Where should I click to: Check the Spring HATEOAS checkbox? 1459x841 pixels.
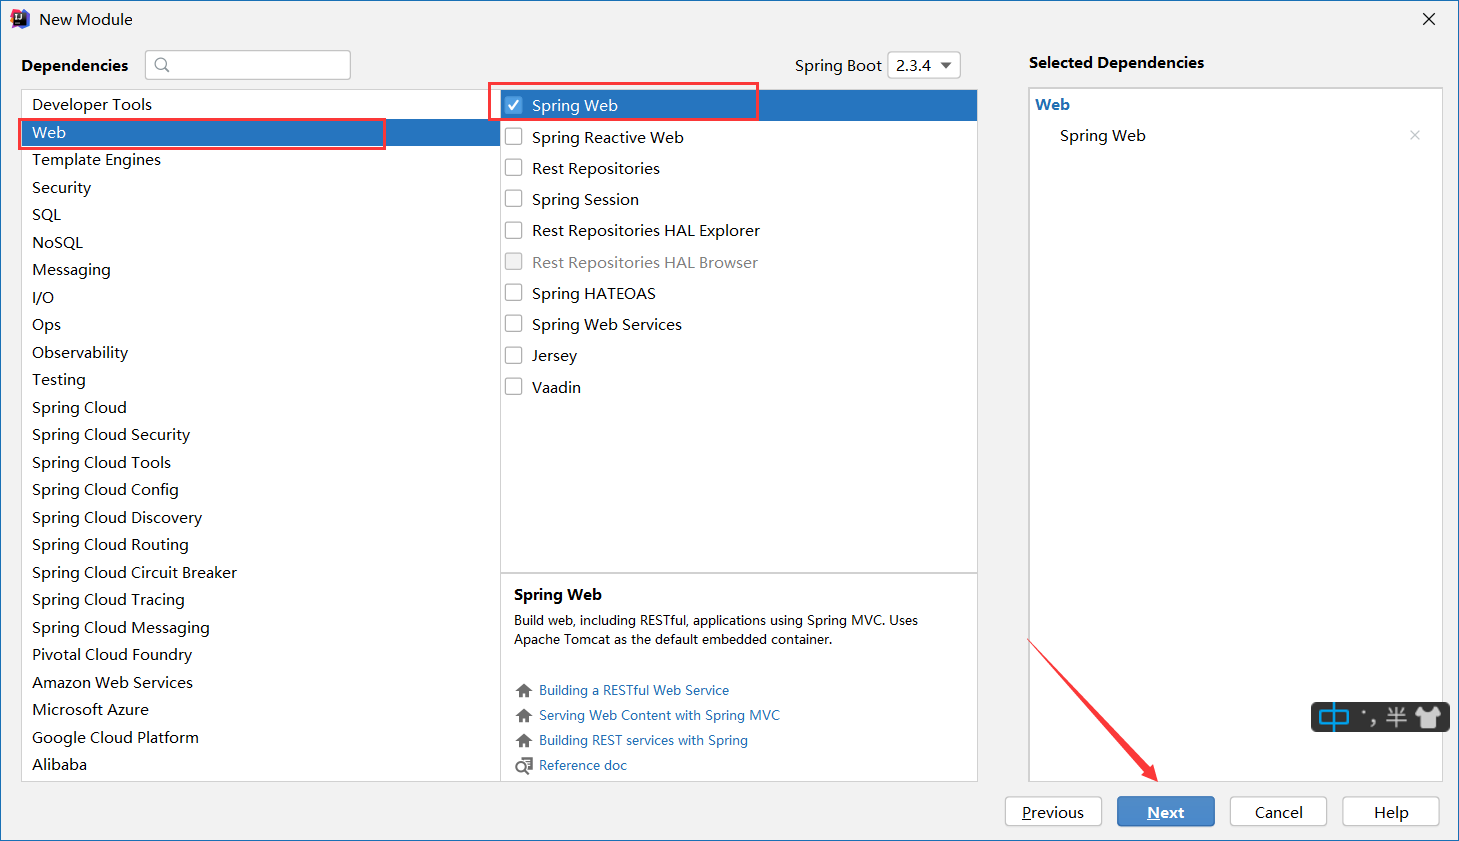point(514,293)
